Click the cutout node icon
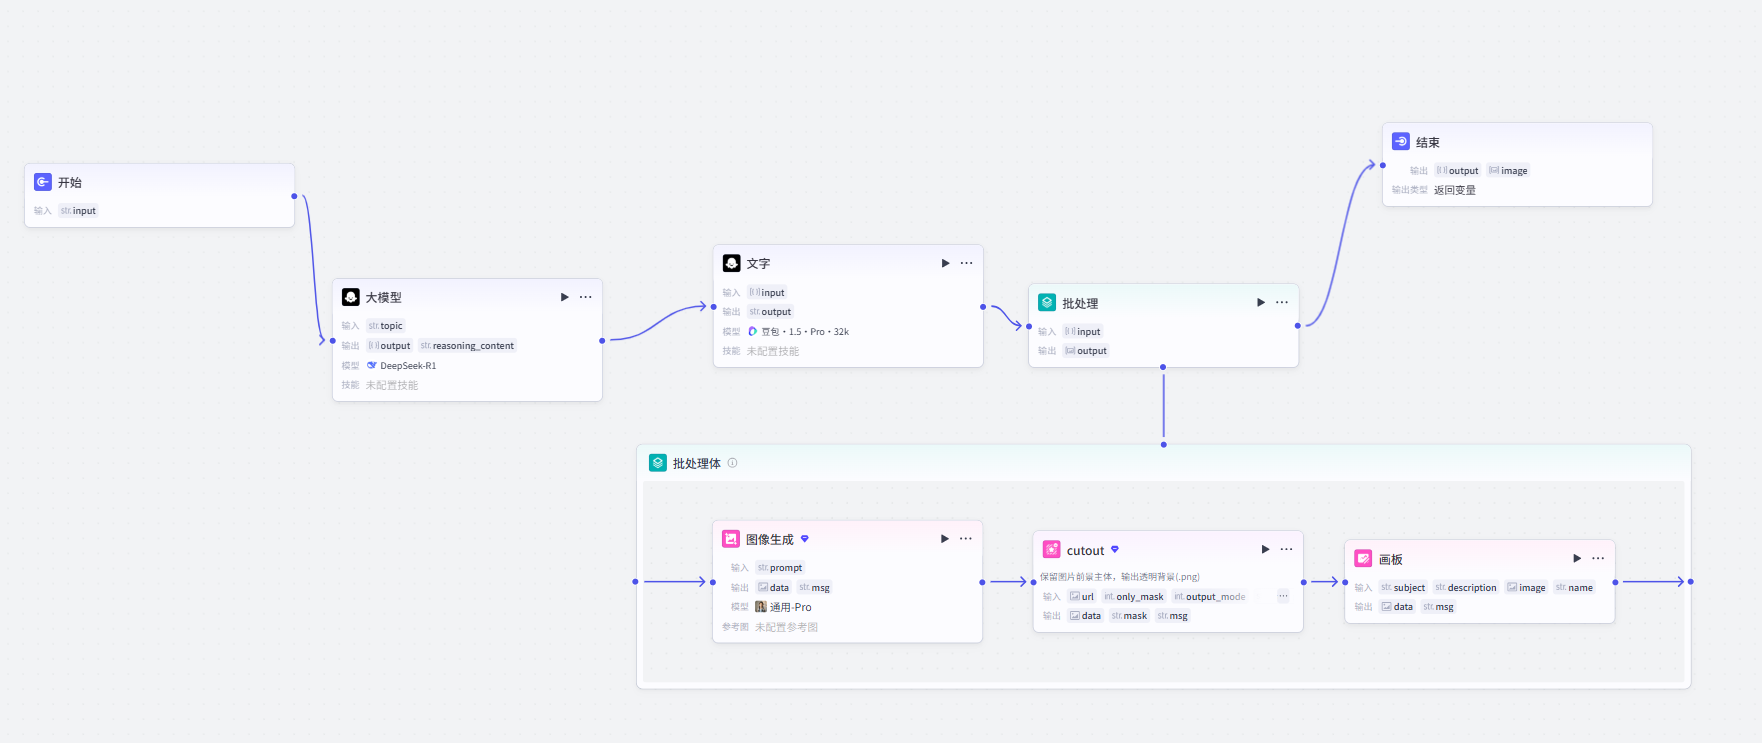The width and height of the screenshot is (1762, 743). [1052, 550]
